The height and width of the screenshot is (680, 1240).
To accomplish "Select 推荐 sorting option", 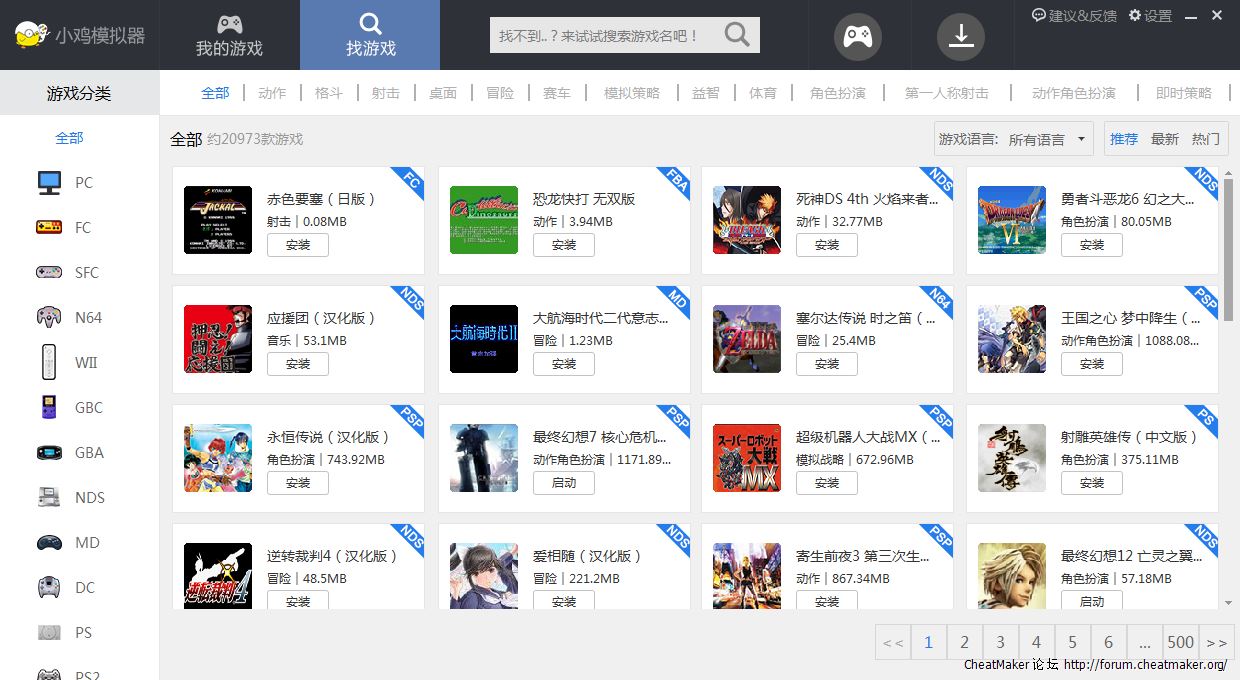I will [x=1124, y=139].
